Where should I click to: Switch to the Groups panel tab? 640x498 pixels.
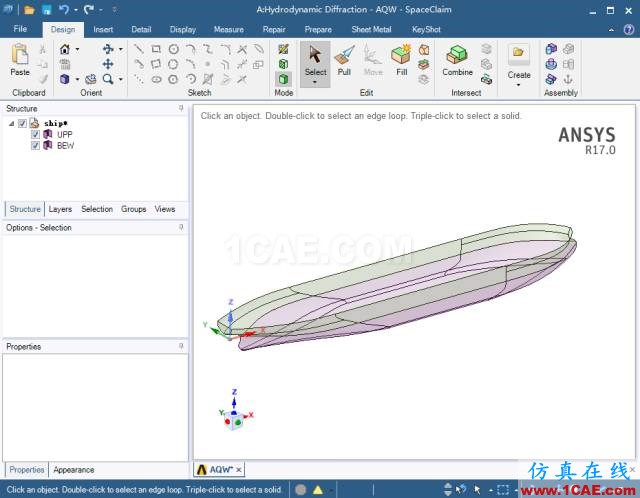click(x=133, y=209)
